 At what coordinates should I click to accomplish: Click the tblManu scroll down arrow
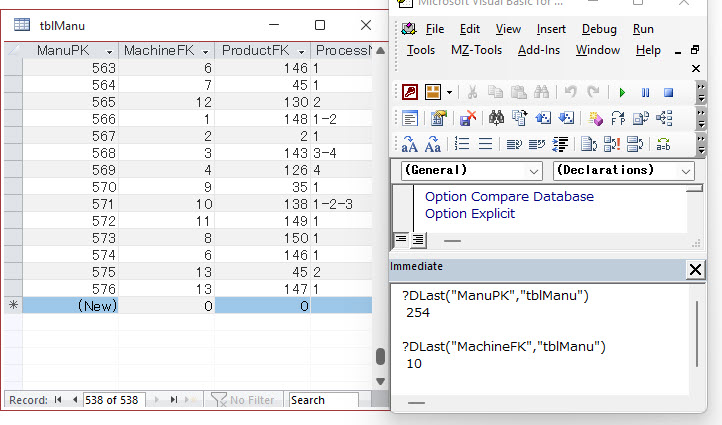[x=380, y=381]
